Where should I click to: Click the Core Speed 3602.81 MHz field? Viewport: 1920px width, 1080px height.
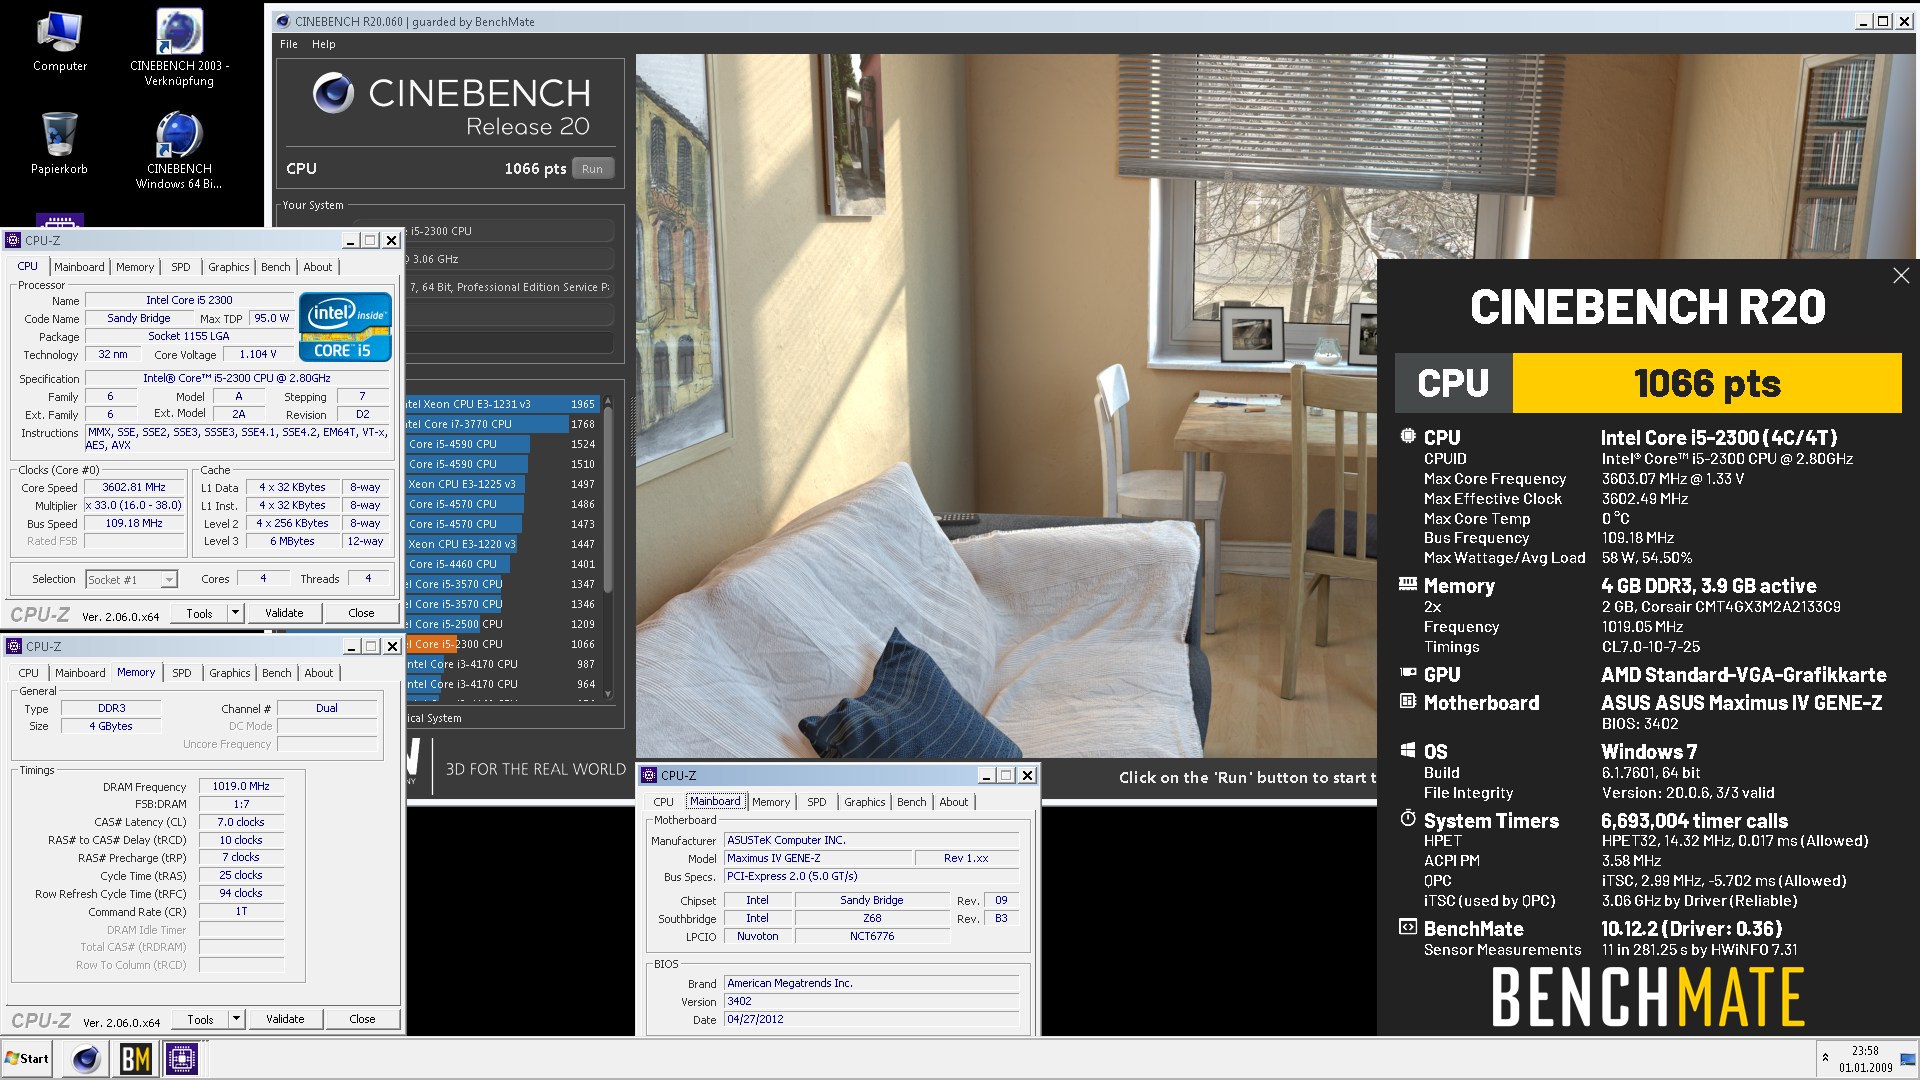(x=134, y=487)
